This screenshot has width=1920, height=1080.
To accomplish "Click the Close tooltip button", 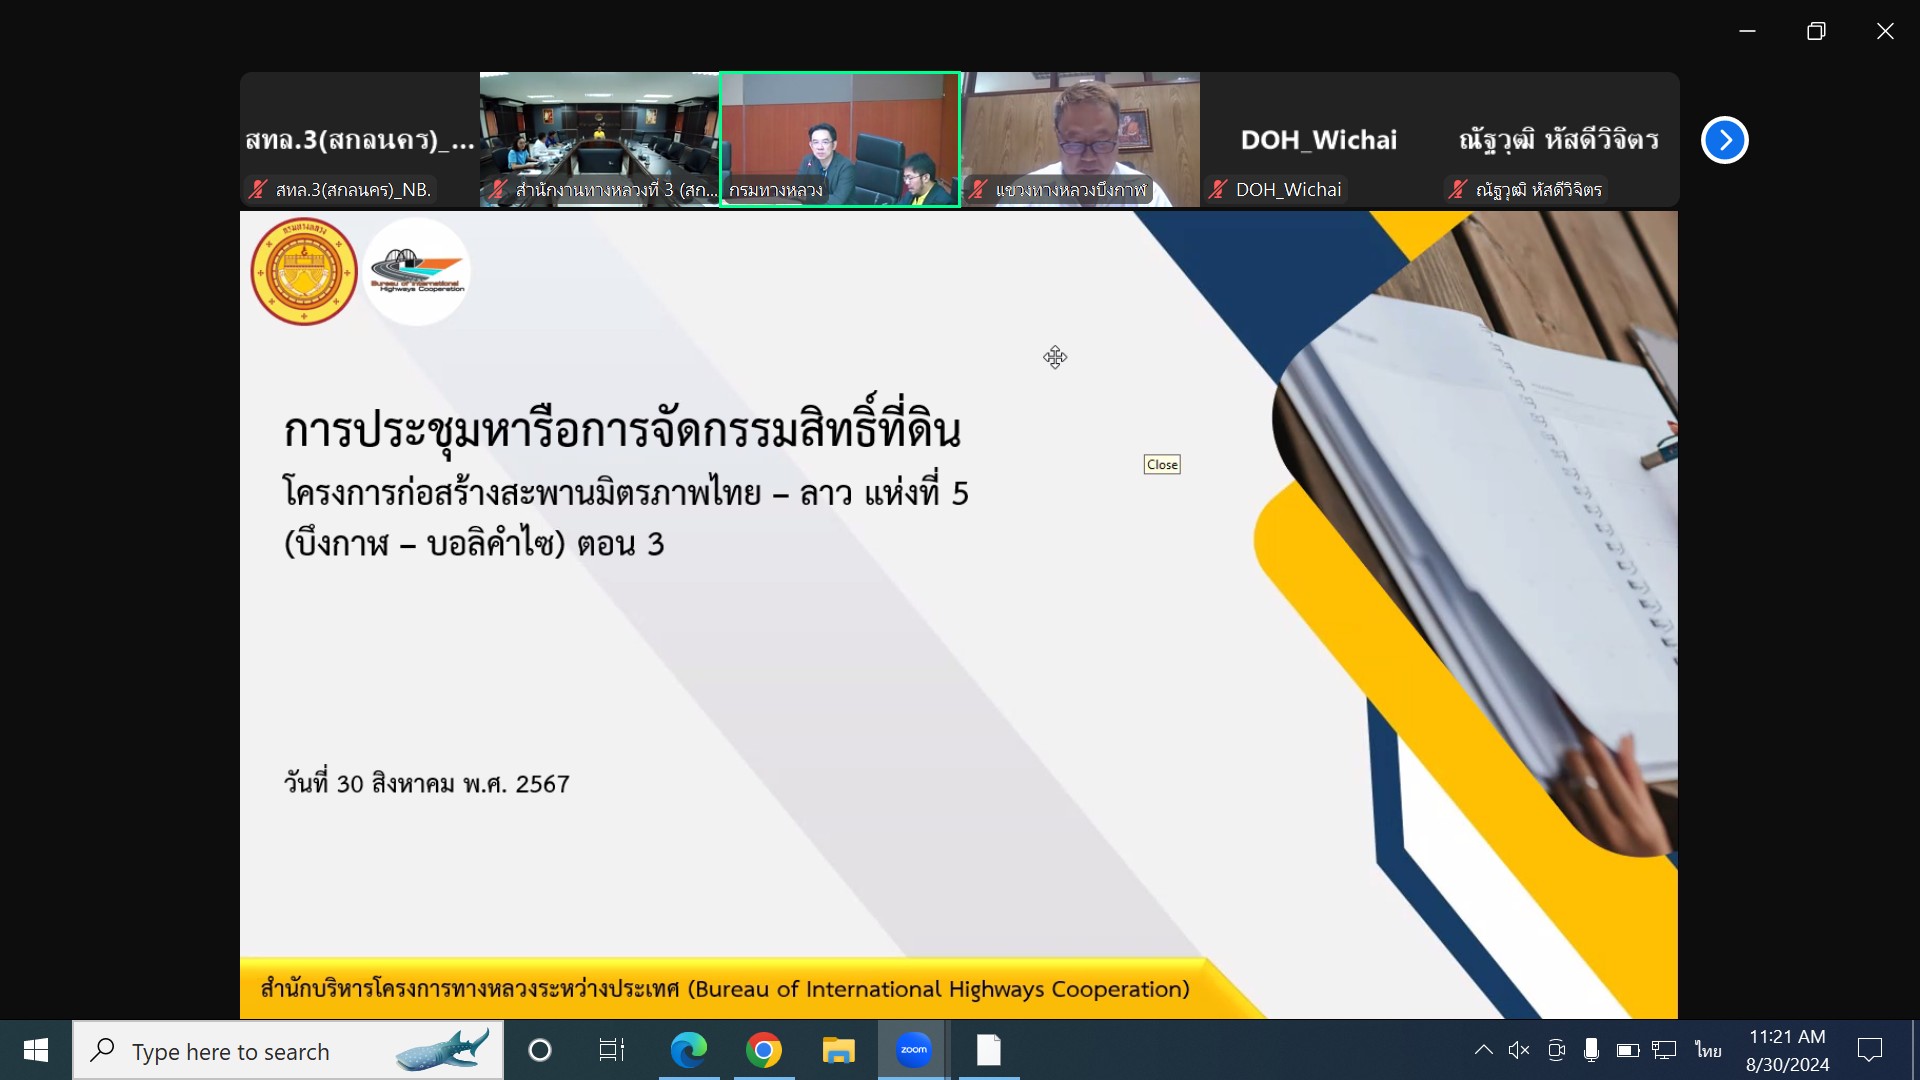I will (x=1162, y=464).
